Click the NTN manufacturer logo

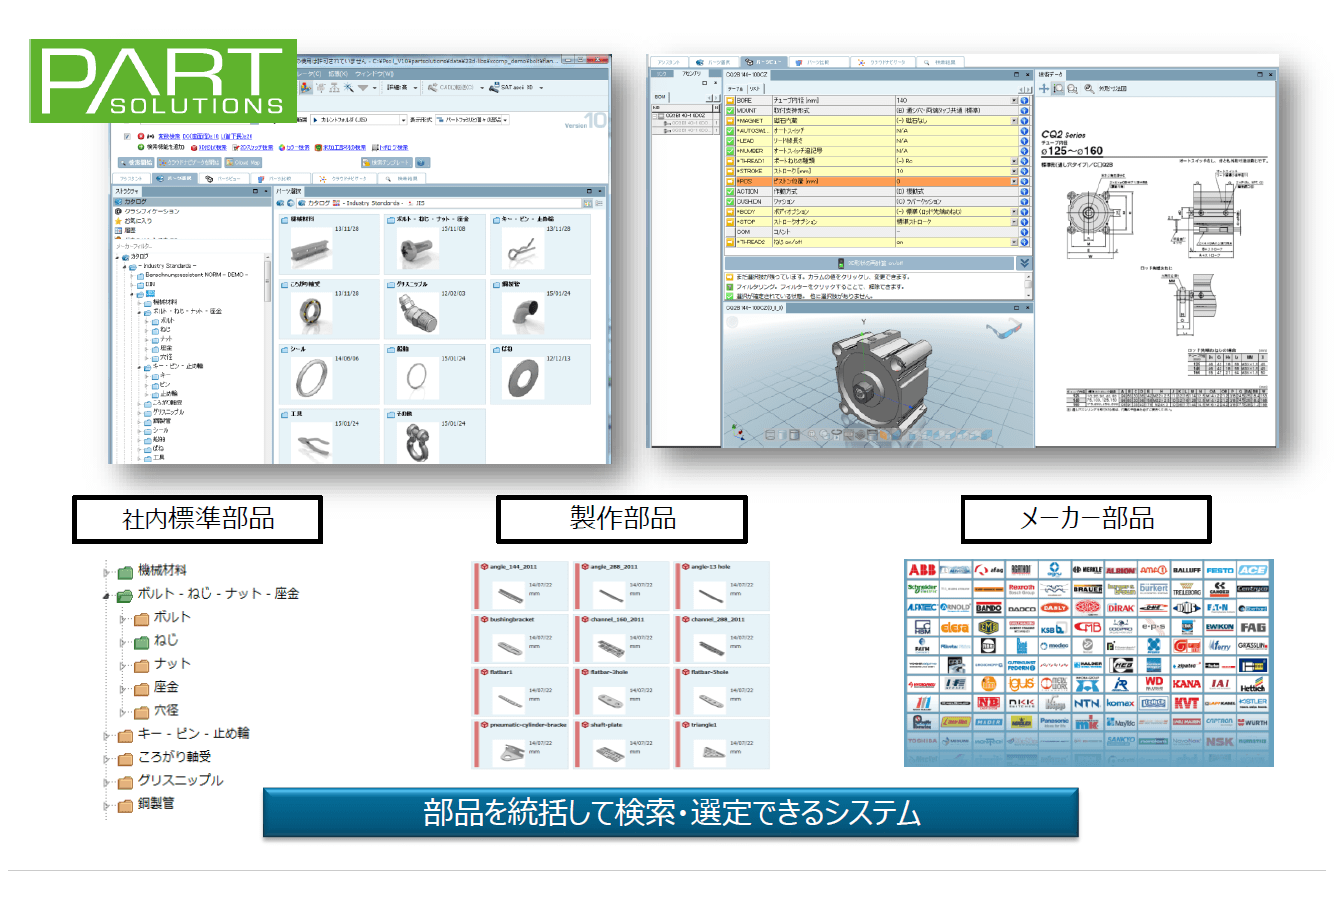[1087, 703]
